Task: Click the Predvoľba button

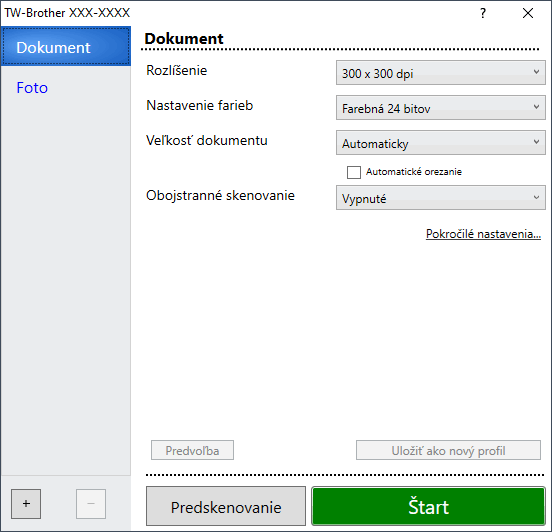Action: pyautogui.click(x=192, y=450)
